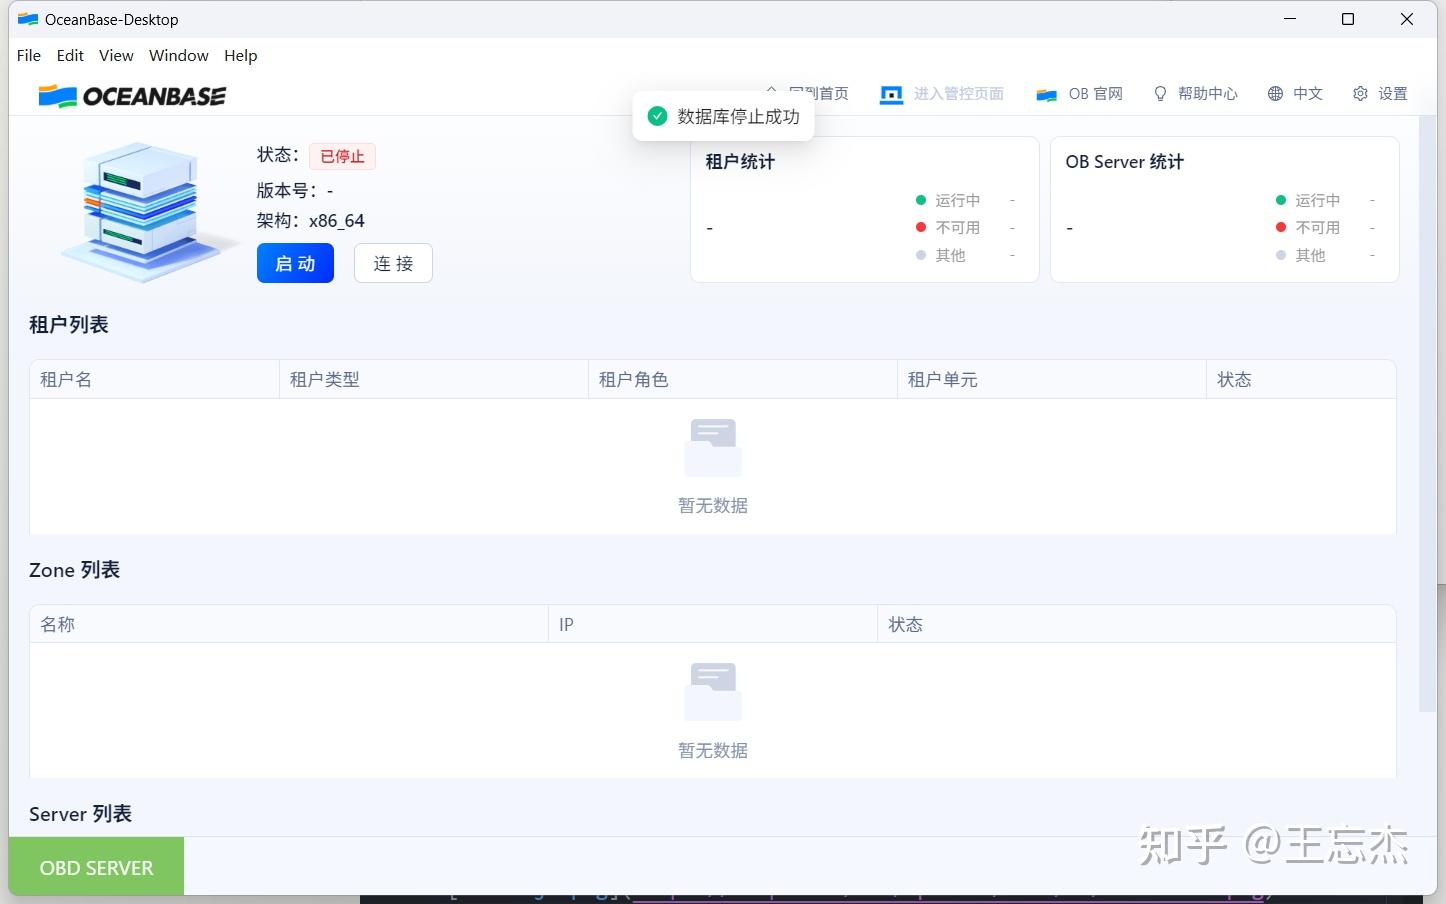Collapse 回到首页 using the chevron arrow

point(771,90)
